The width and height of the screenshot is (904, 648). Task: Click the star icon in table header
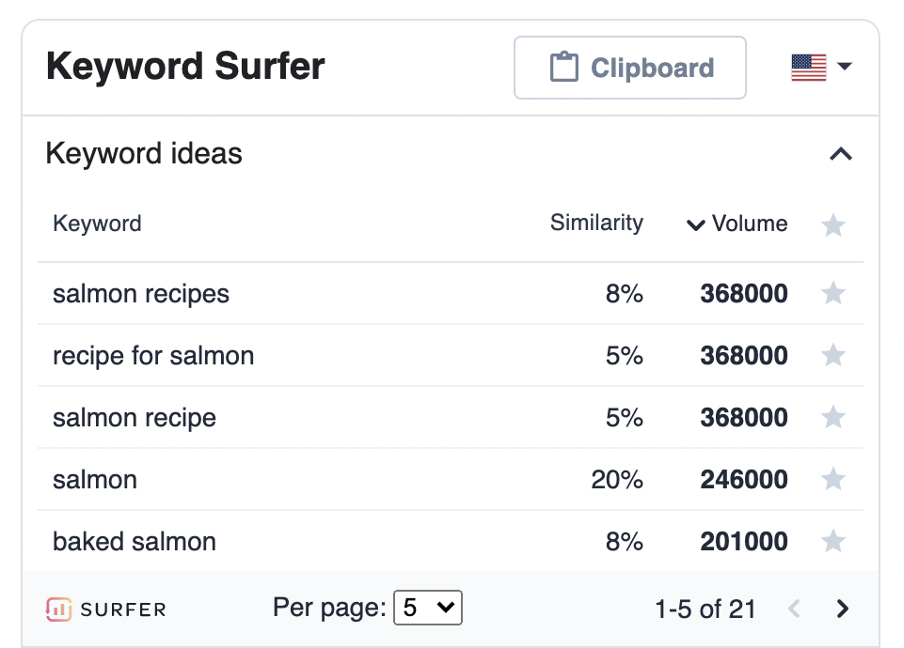(x=833, y=225)
